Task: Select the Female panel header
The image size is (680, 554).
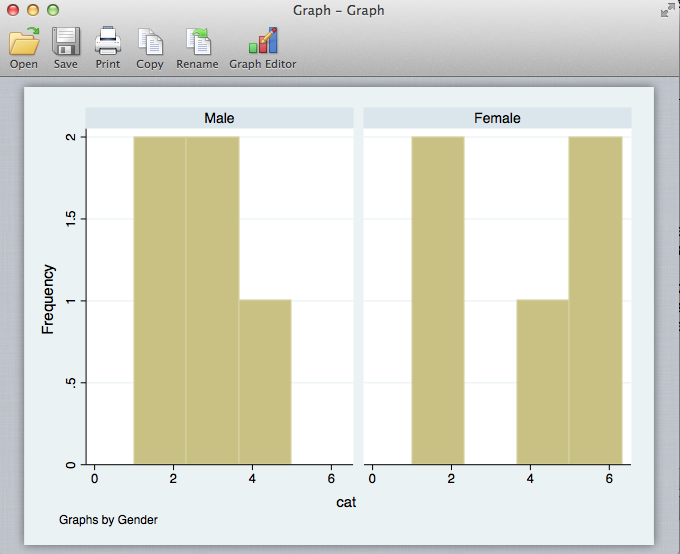Action: click(497, 118)
